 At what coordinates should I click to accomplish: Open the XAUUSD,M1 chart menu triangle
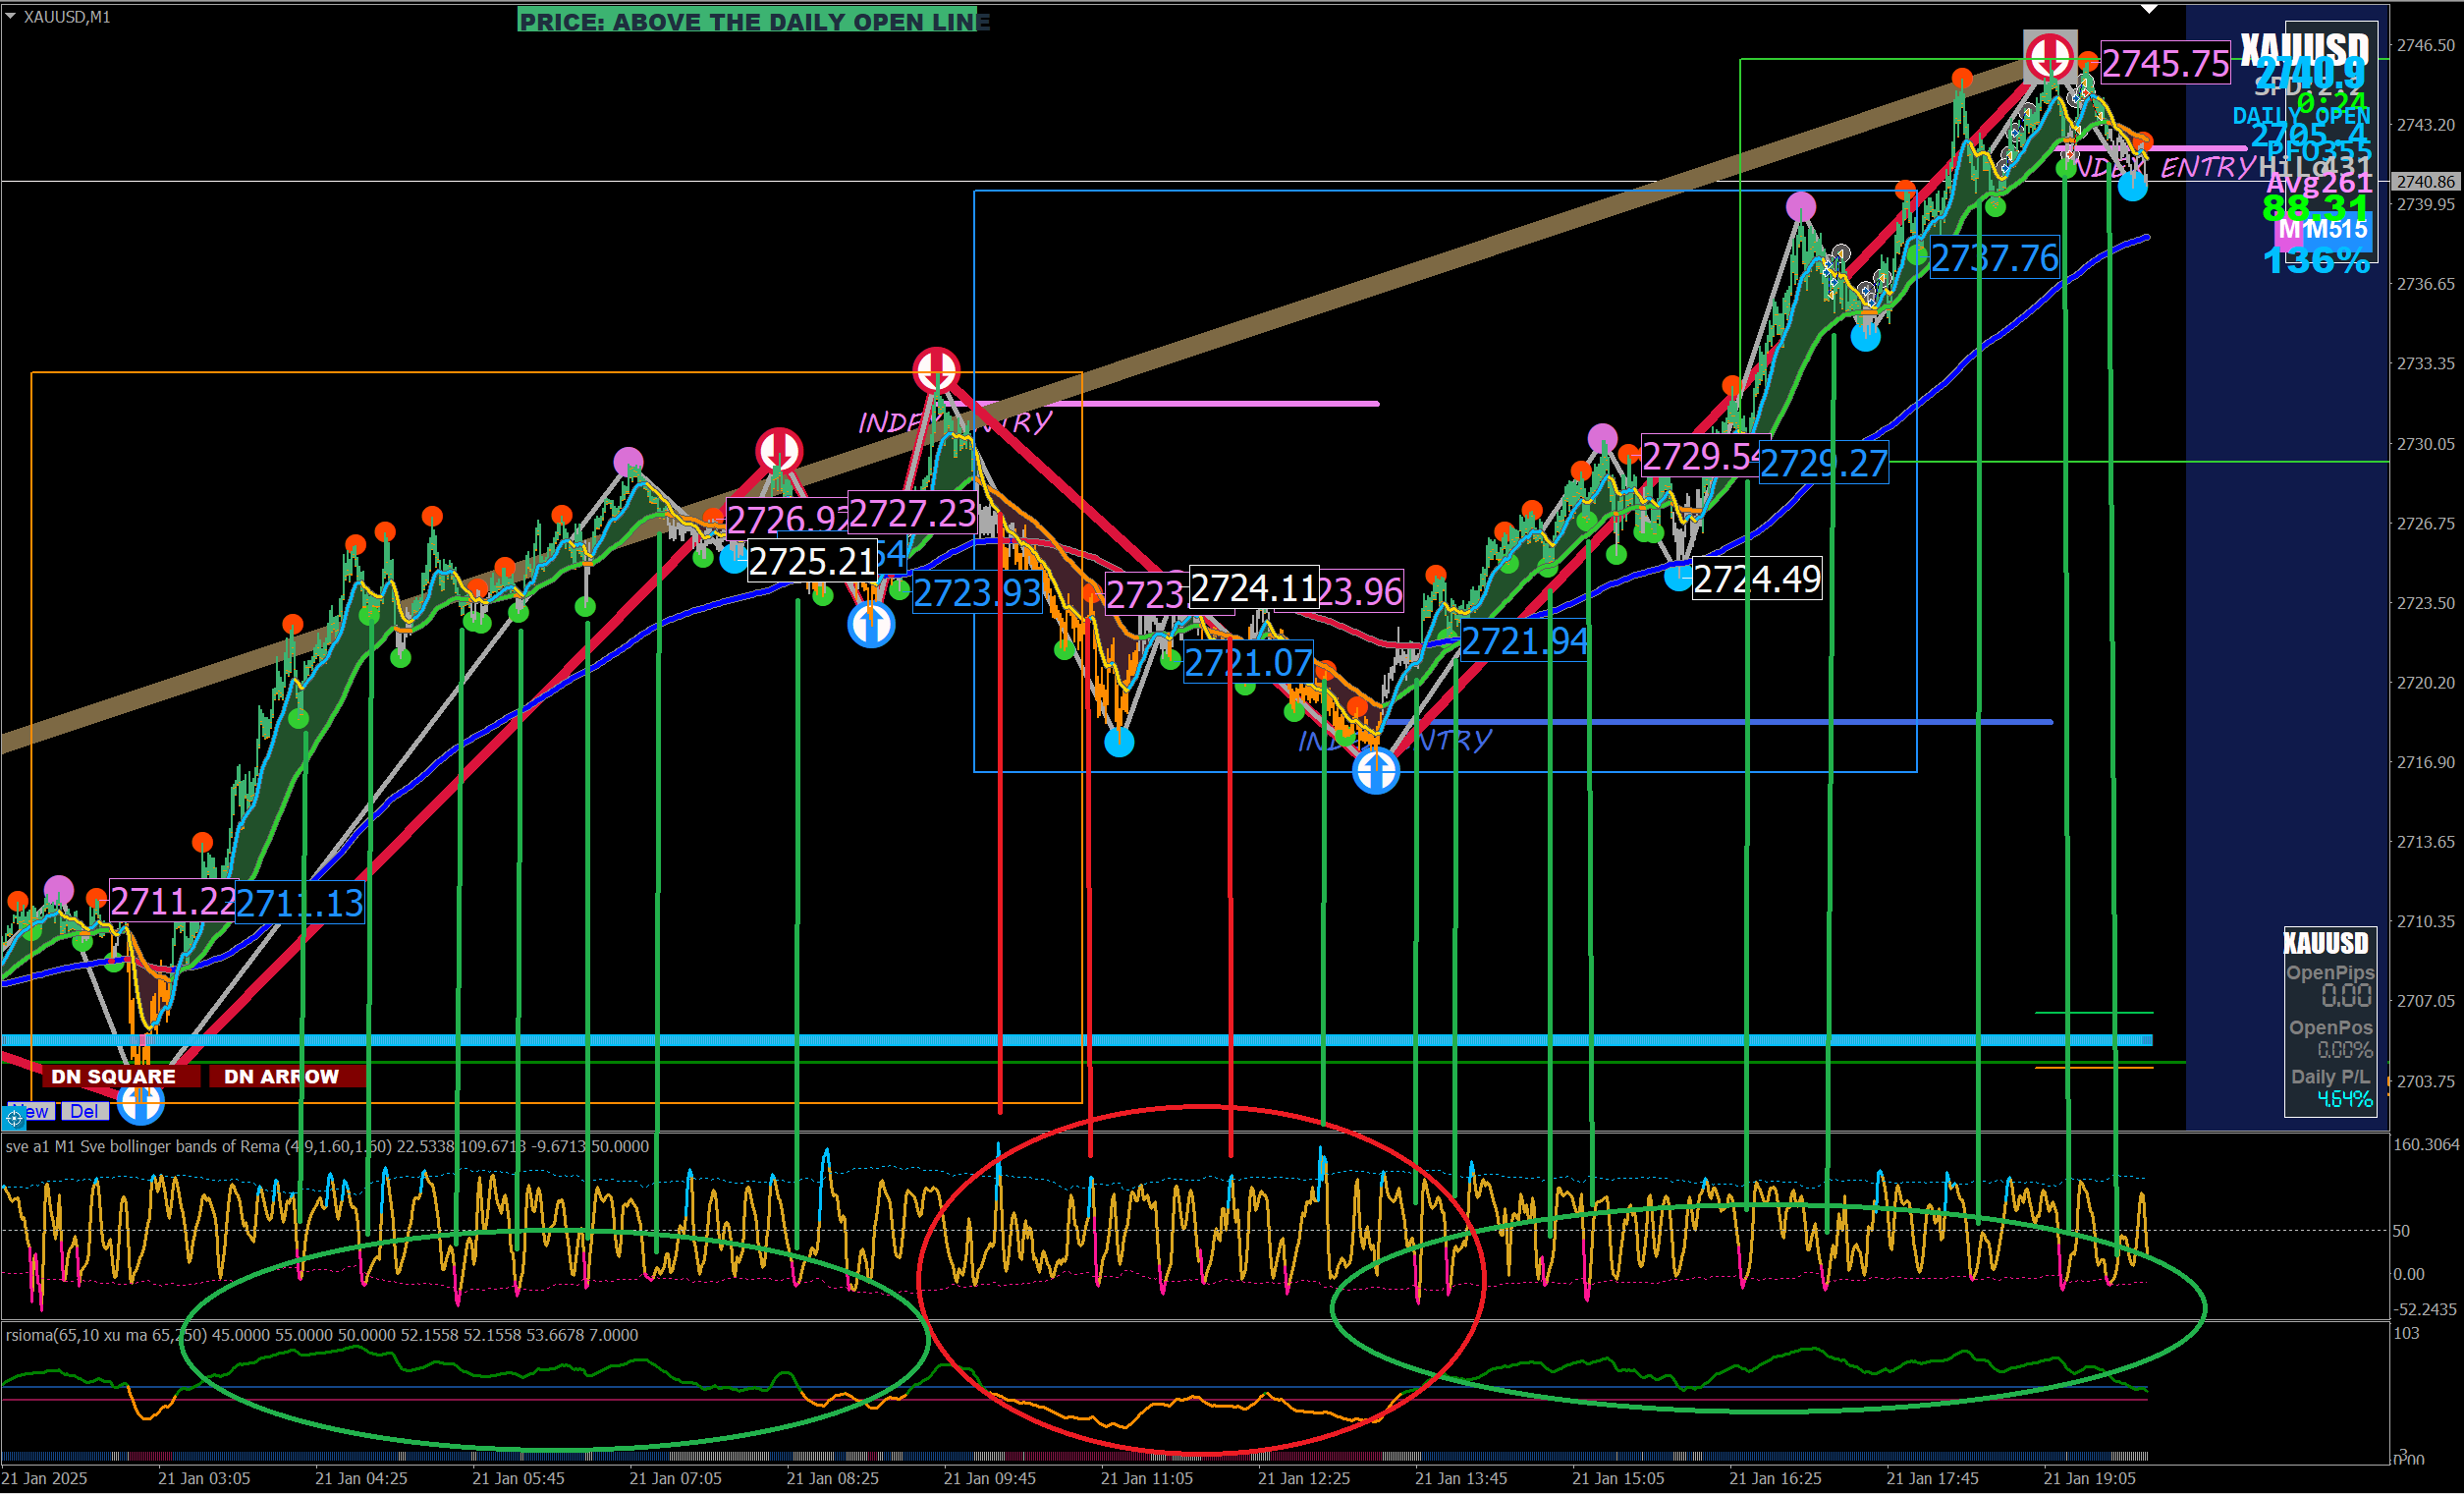pos(11,17)
